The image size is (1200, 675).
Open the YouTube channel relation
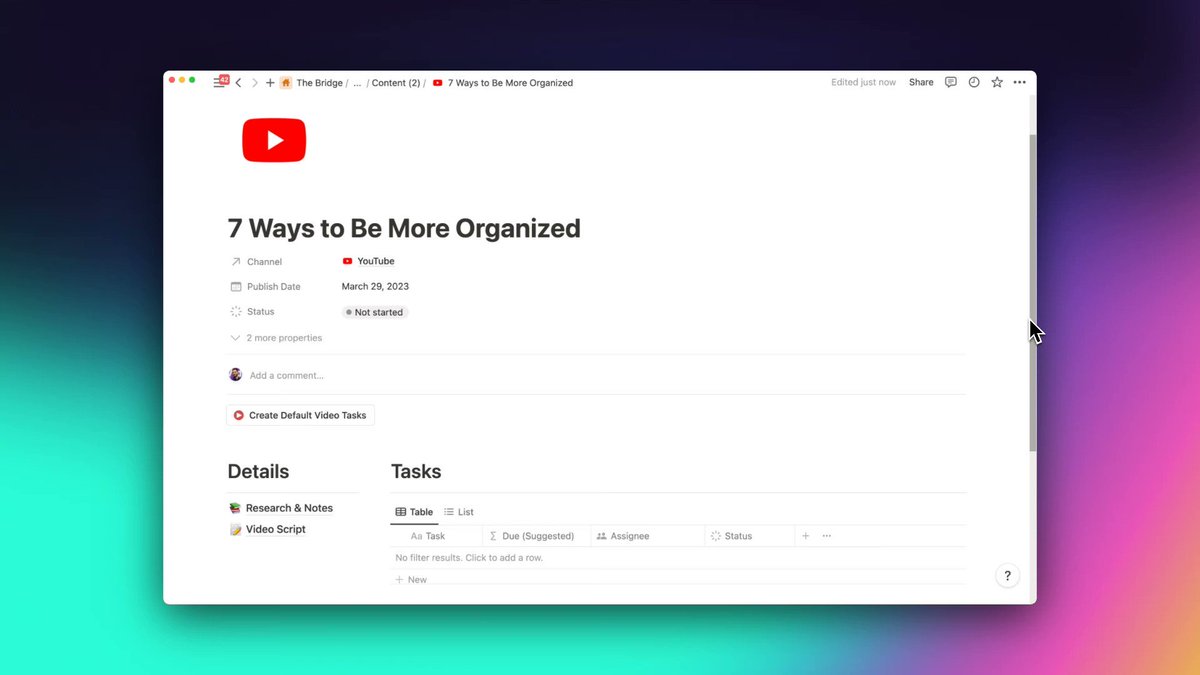pyautogui.click(x=368, y=261)
